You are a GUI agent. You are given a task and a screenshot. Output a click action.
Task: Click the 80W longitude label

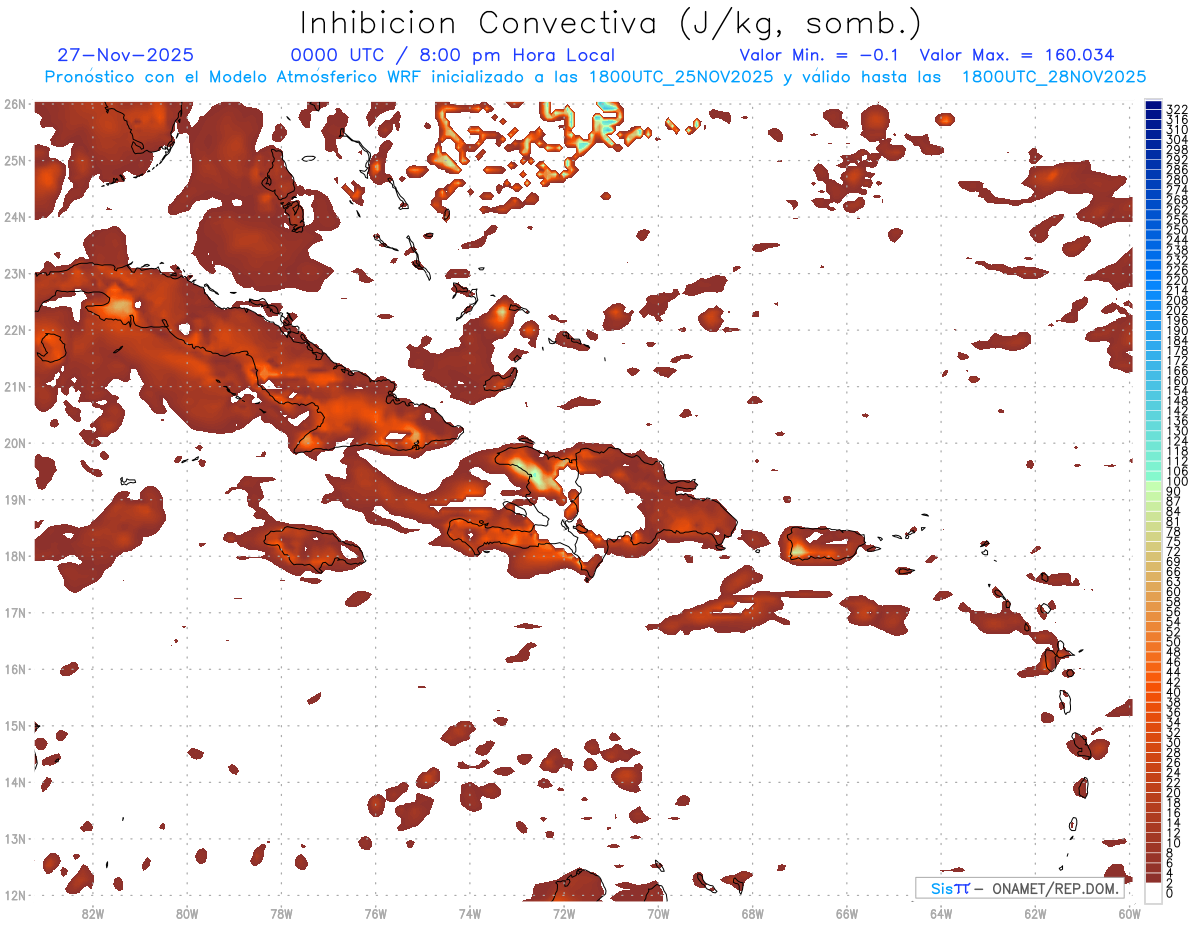point(186,913)
